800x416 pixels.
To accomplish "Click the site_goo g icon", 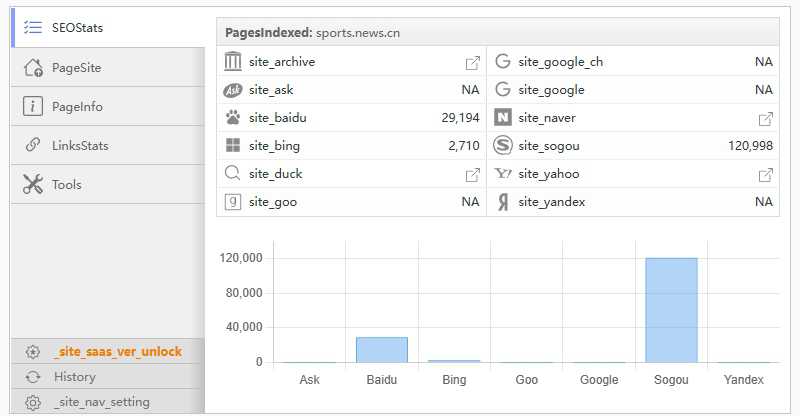I will click(x=233, y=202).
